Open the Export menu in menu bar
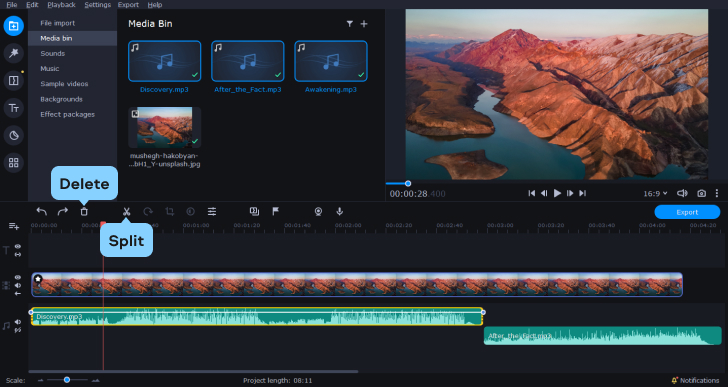Image resolution: width=728 pixels, height=387 pixels. [128, 5]
